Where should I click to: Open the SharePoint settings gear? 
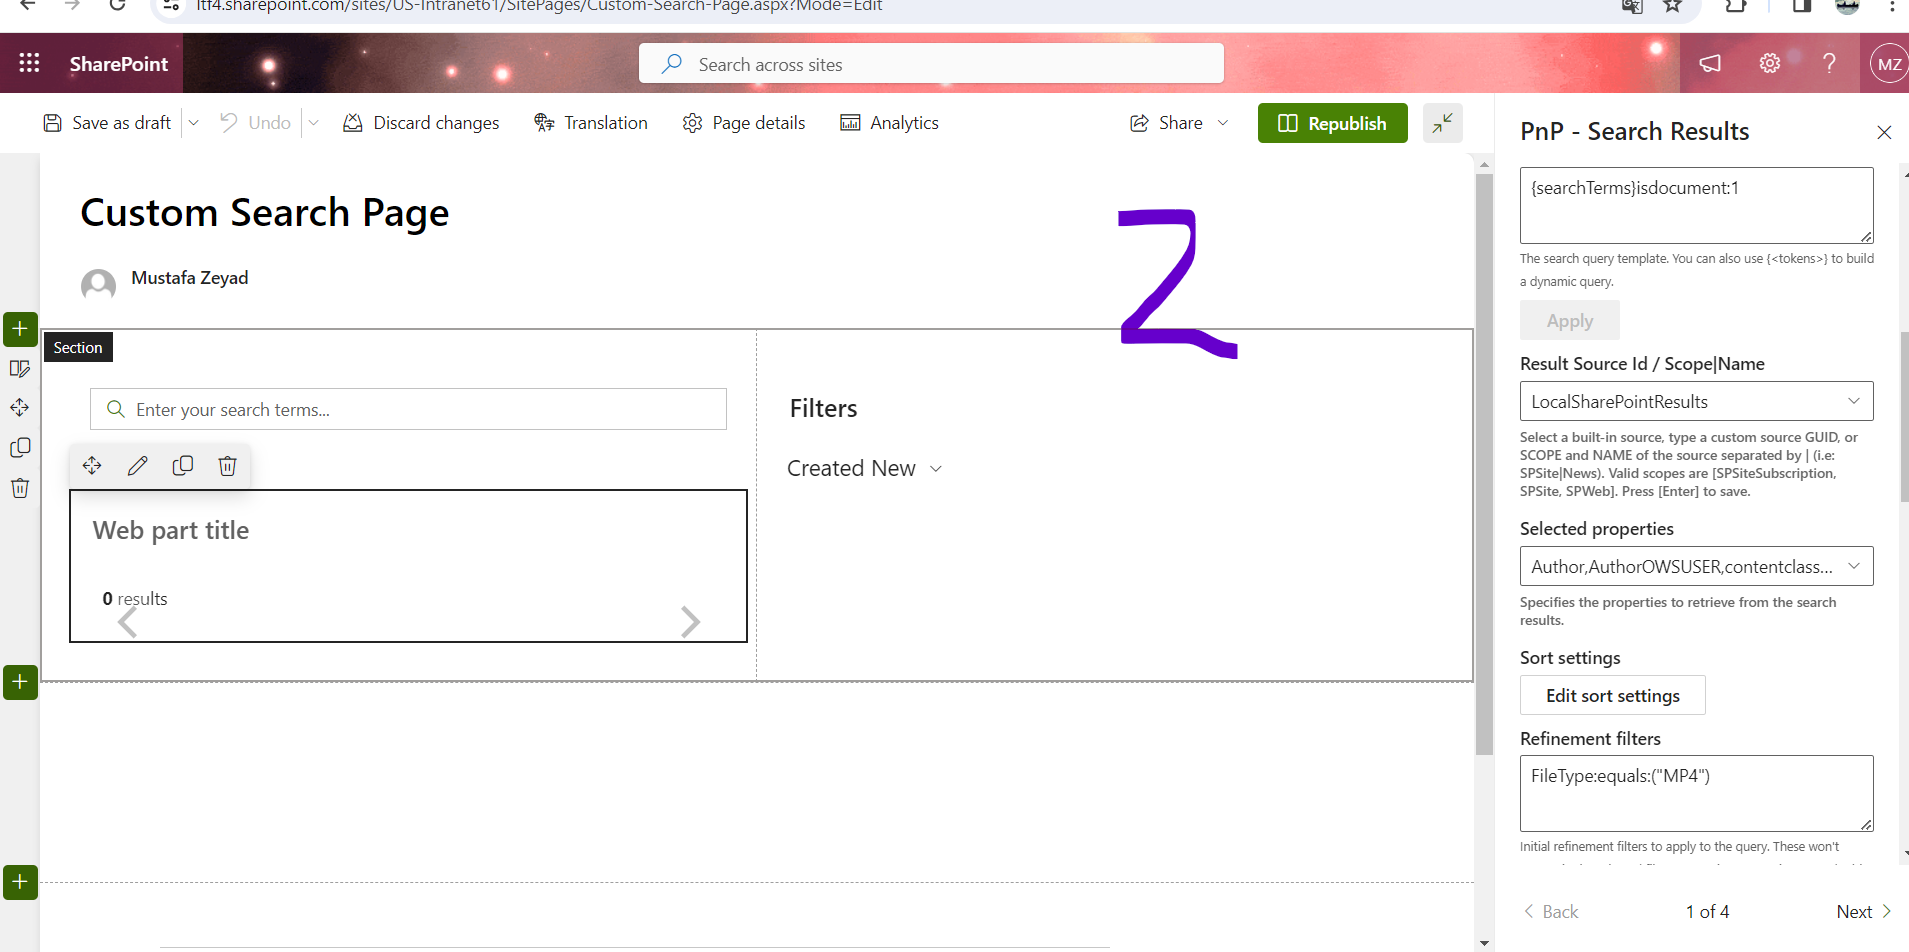tap(1770, 62)
